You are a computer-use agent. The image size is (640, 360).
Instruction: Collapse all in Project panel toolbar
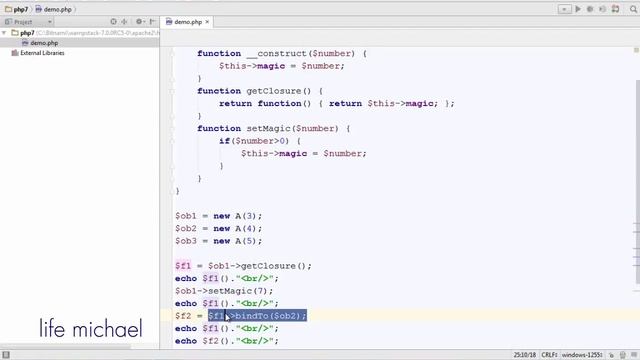pyautogui.click(x=124, y=22)
